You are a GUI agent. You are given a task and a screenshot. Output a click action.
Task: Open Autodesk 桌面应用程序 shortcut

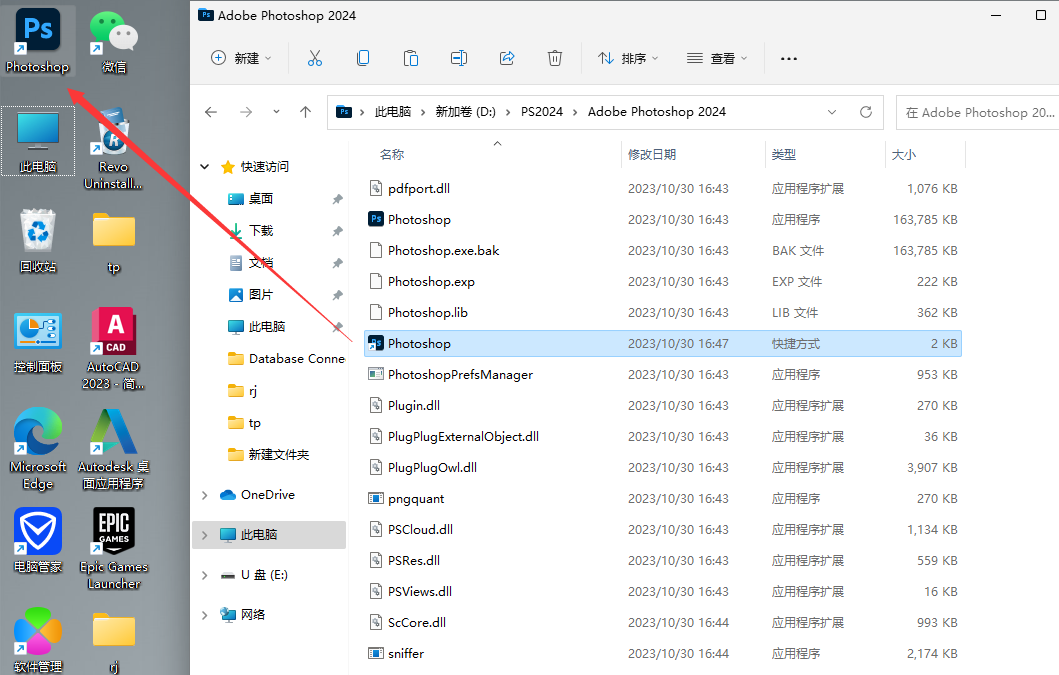click(x=113, y=449)
